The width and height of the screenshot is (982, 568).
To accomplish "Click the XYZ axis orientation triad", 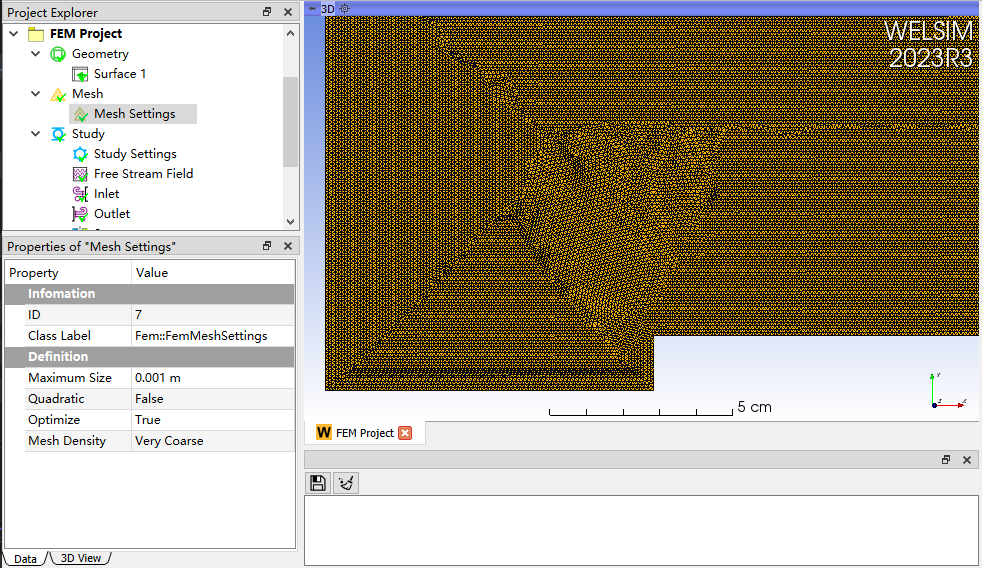I will coord(944,392).
